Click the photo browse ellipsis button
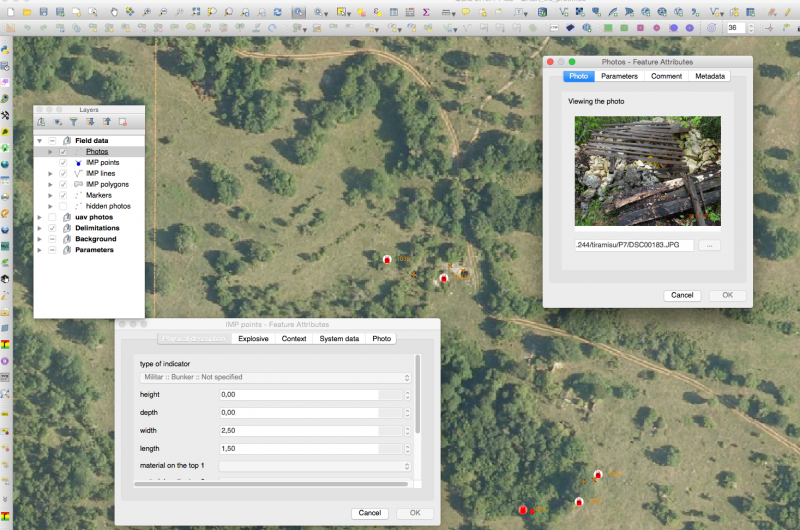800x530 pixels. coord(709,245)
